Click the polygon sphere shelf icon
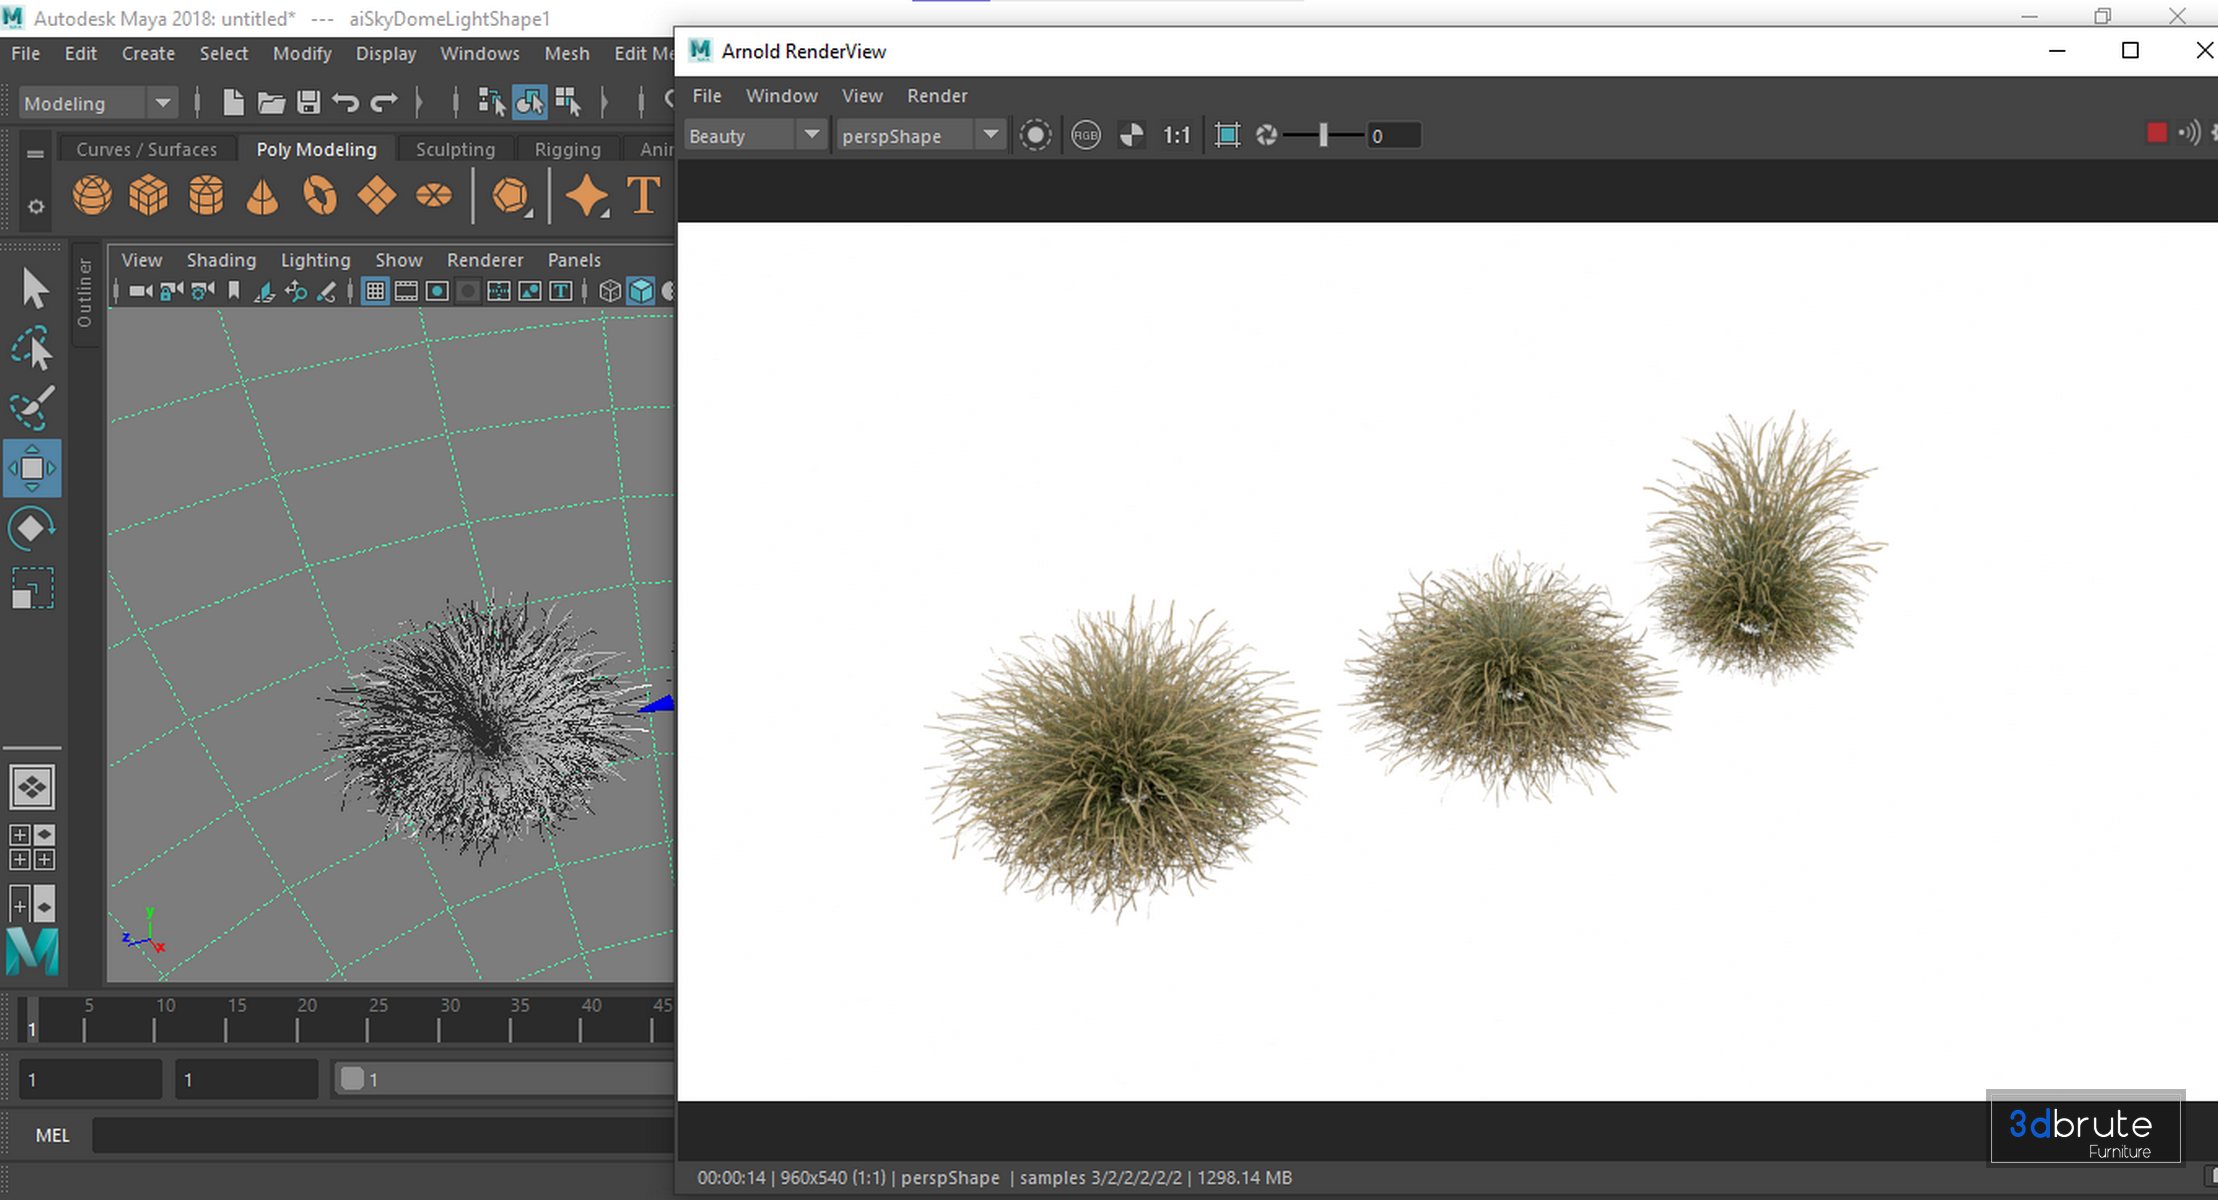The image size is (2218, 1200). click(92, 195)
